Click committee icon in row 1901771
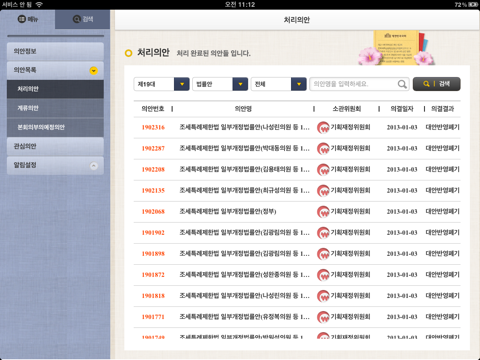The height and width of the screenshot is (360, 480). click(x=323, y=317)
